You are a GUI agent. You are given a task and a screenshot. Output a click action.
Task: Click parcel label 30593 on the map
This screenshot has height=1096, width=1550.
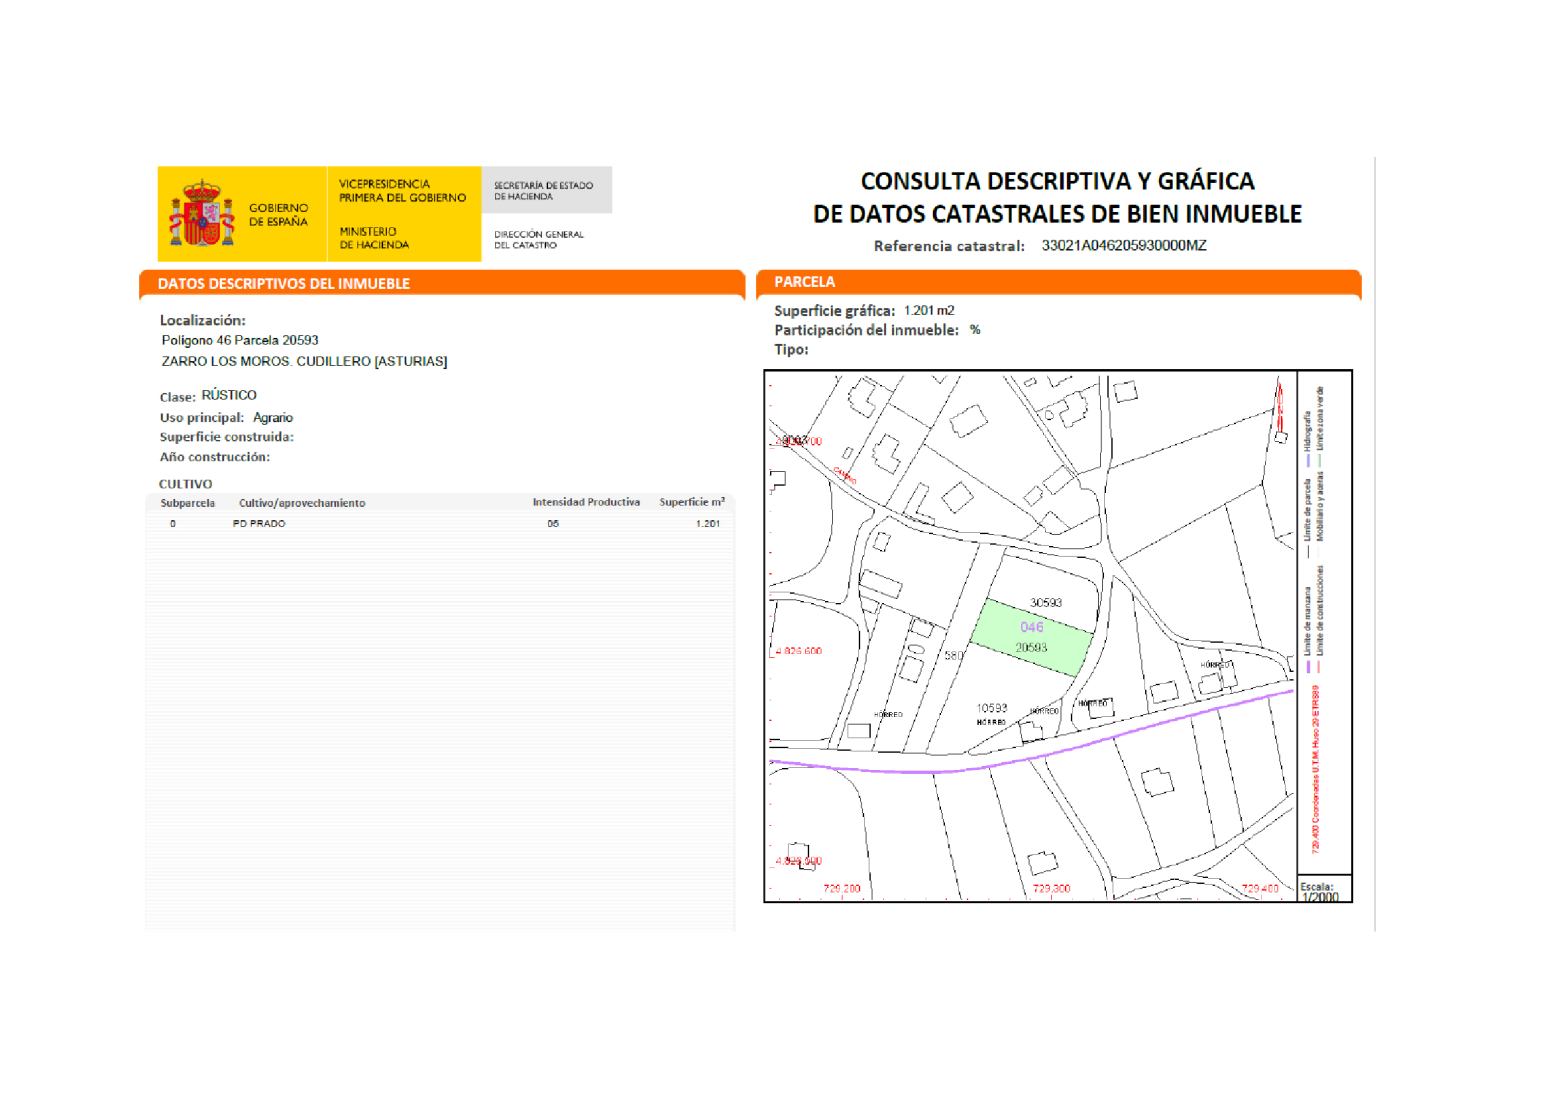coord(1046,603)
